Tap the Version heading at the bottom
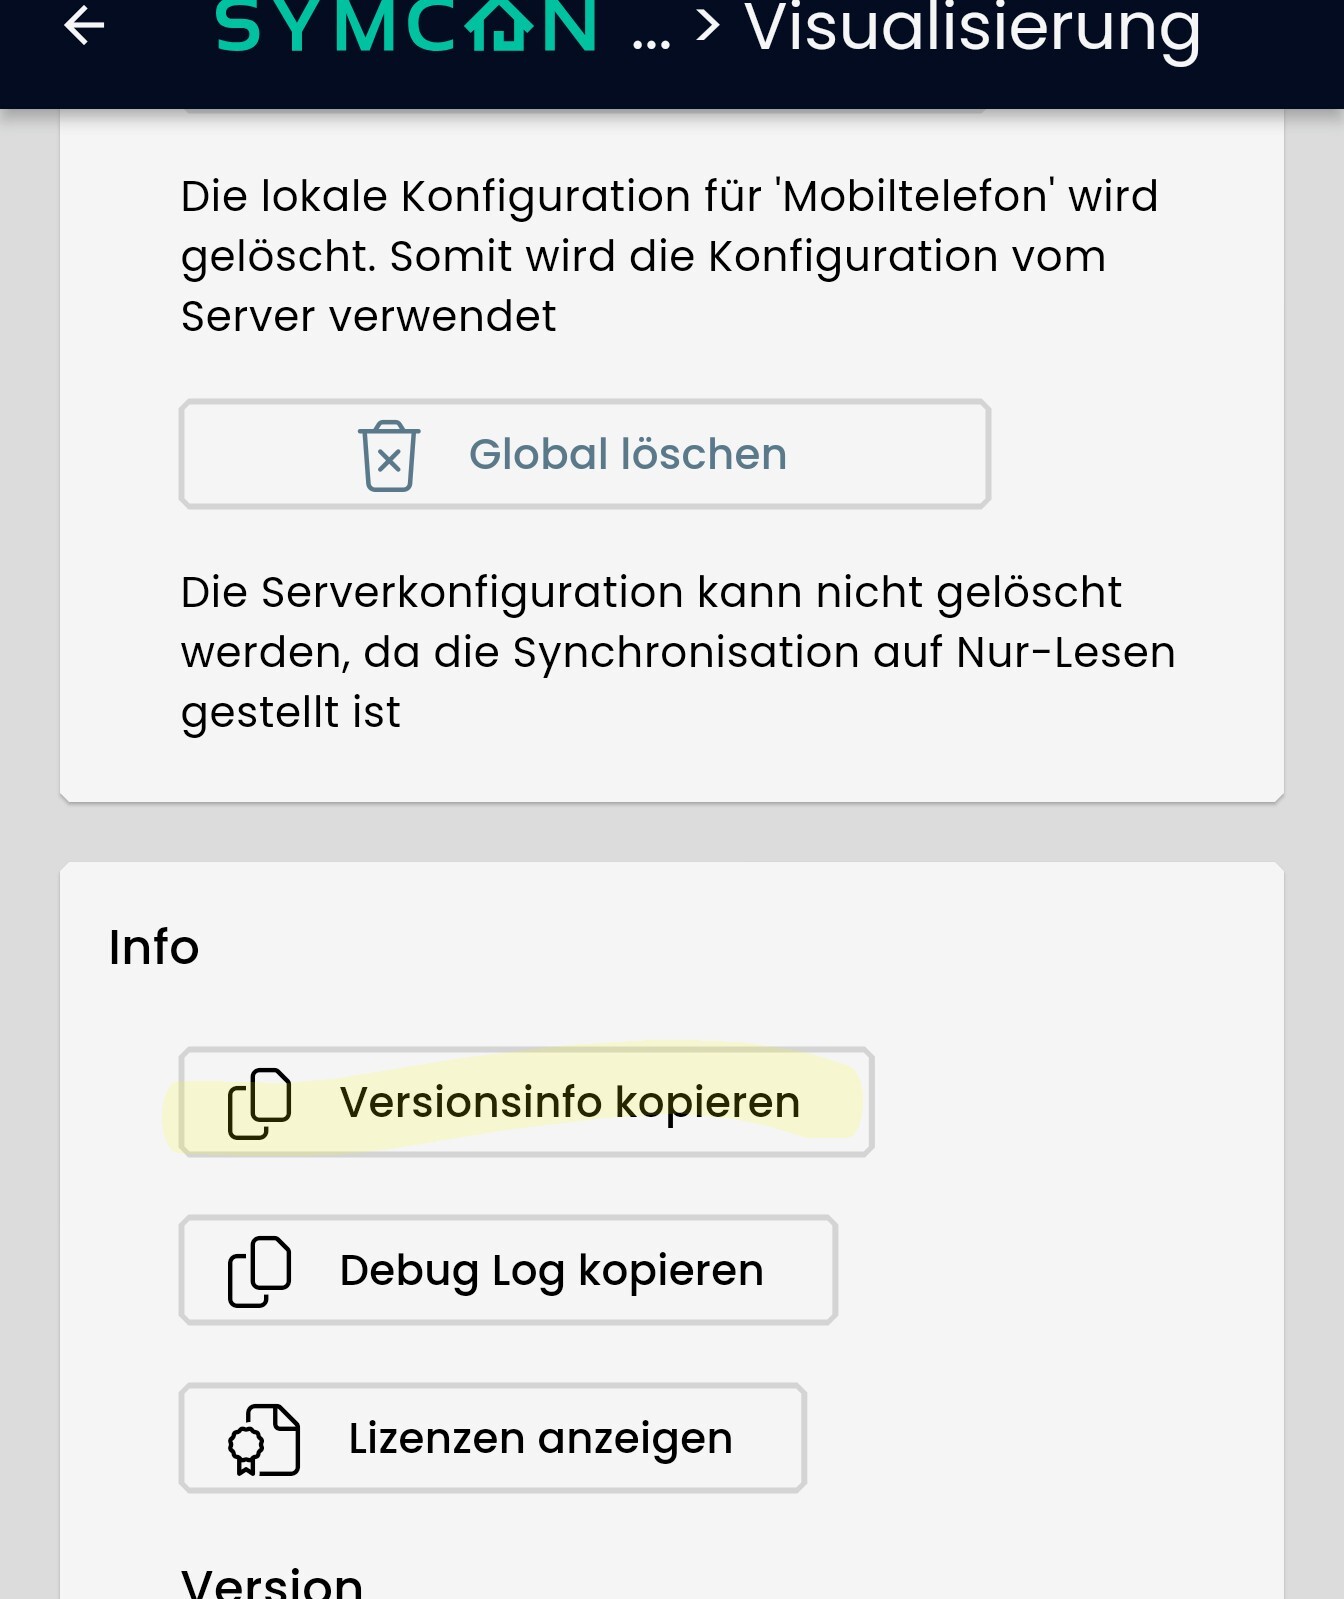 [272, 1582]
